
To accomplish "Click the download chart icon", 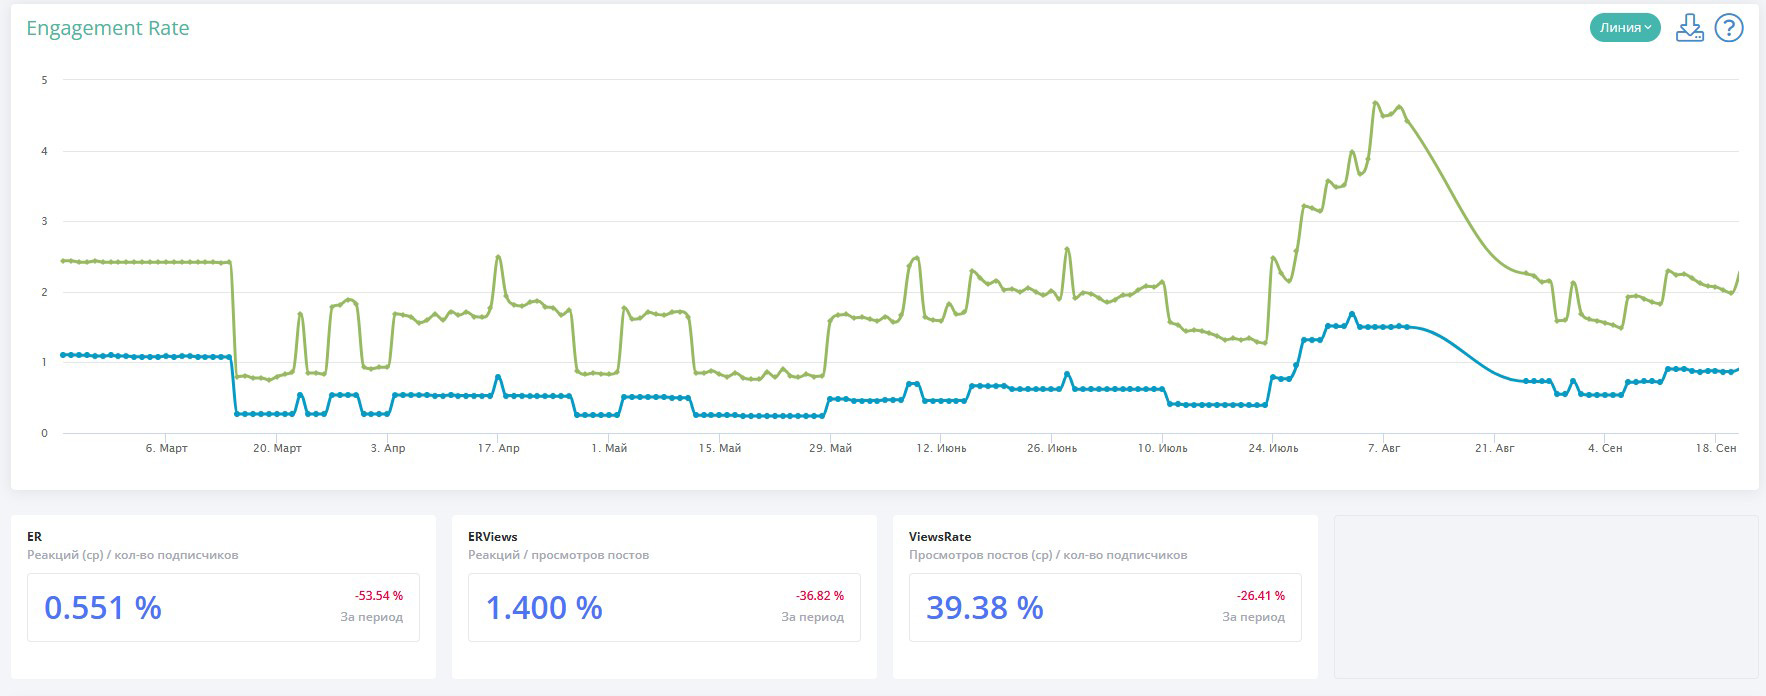I will (1689, 28).
